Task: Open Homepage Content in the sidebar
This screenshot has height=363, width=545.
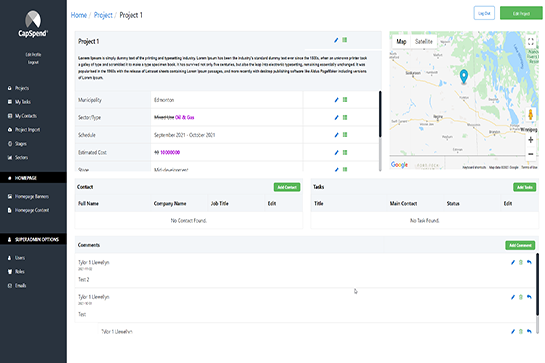Action: 32,210
